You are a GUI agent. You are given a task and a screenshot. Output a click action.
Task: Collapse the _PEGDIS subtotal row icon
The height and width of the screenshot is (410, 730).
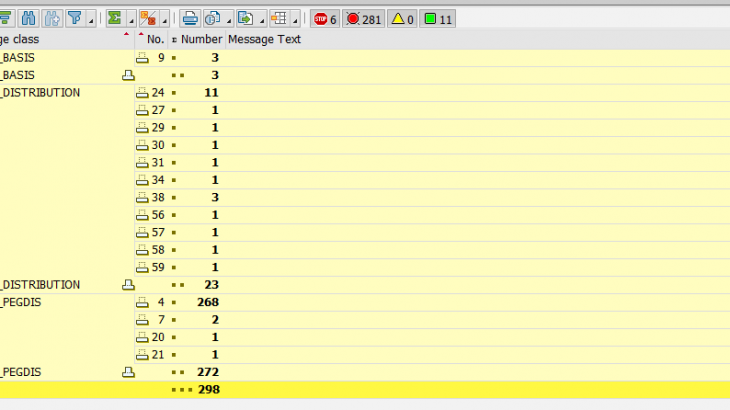point(128,372)
